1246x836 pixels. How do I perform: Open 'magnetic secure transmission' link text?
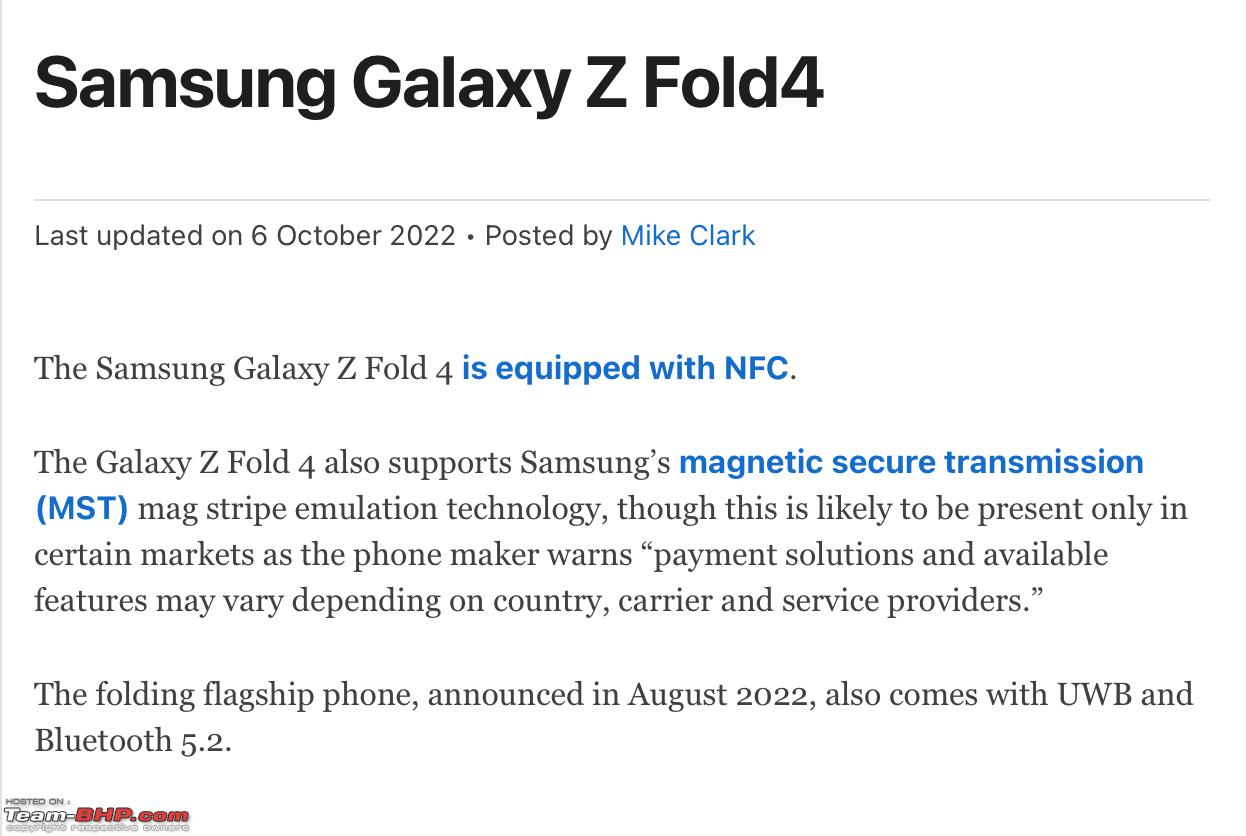tap(911, 463)
